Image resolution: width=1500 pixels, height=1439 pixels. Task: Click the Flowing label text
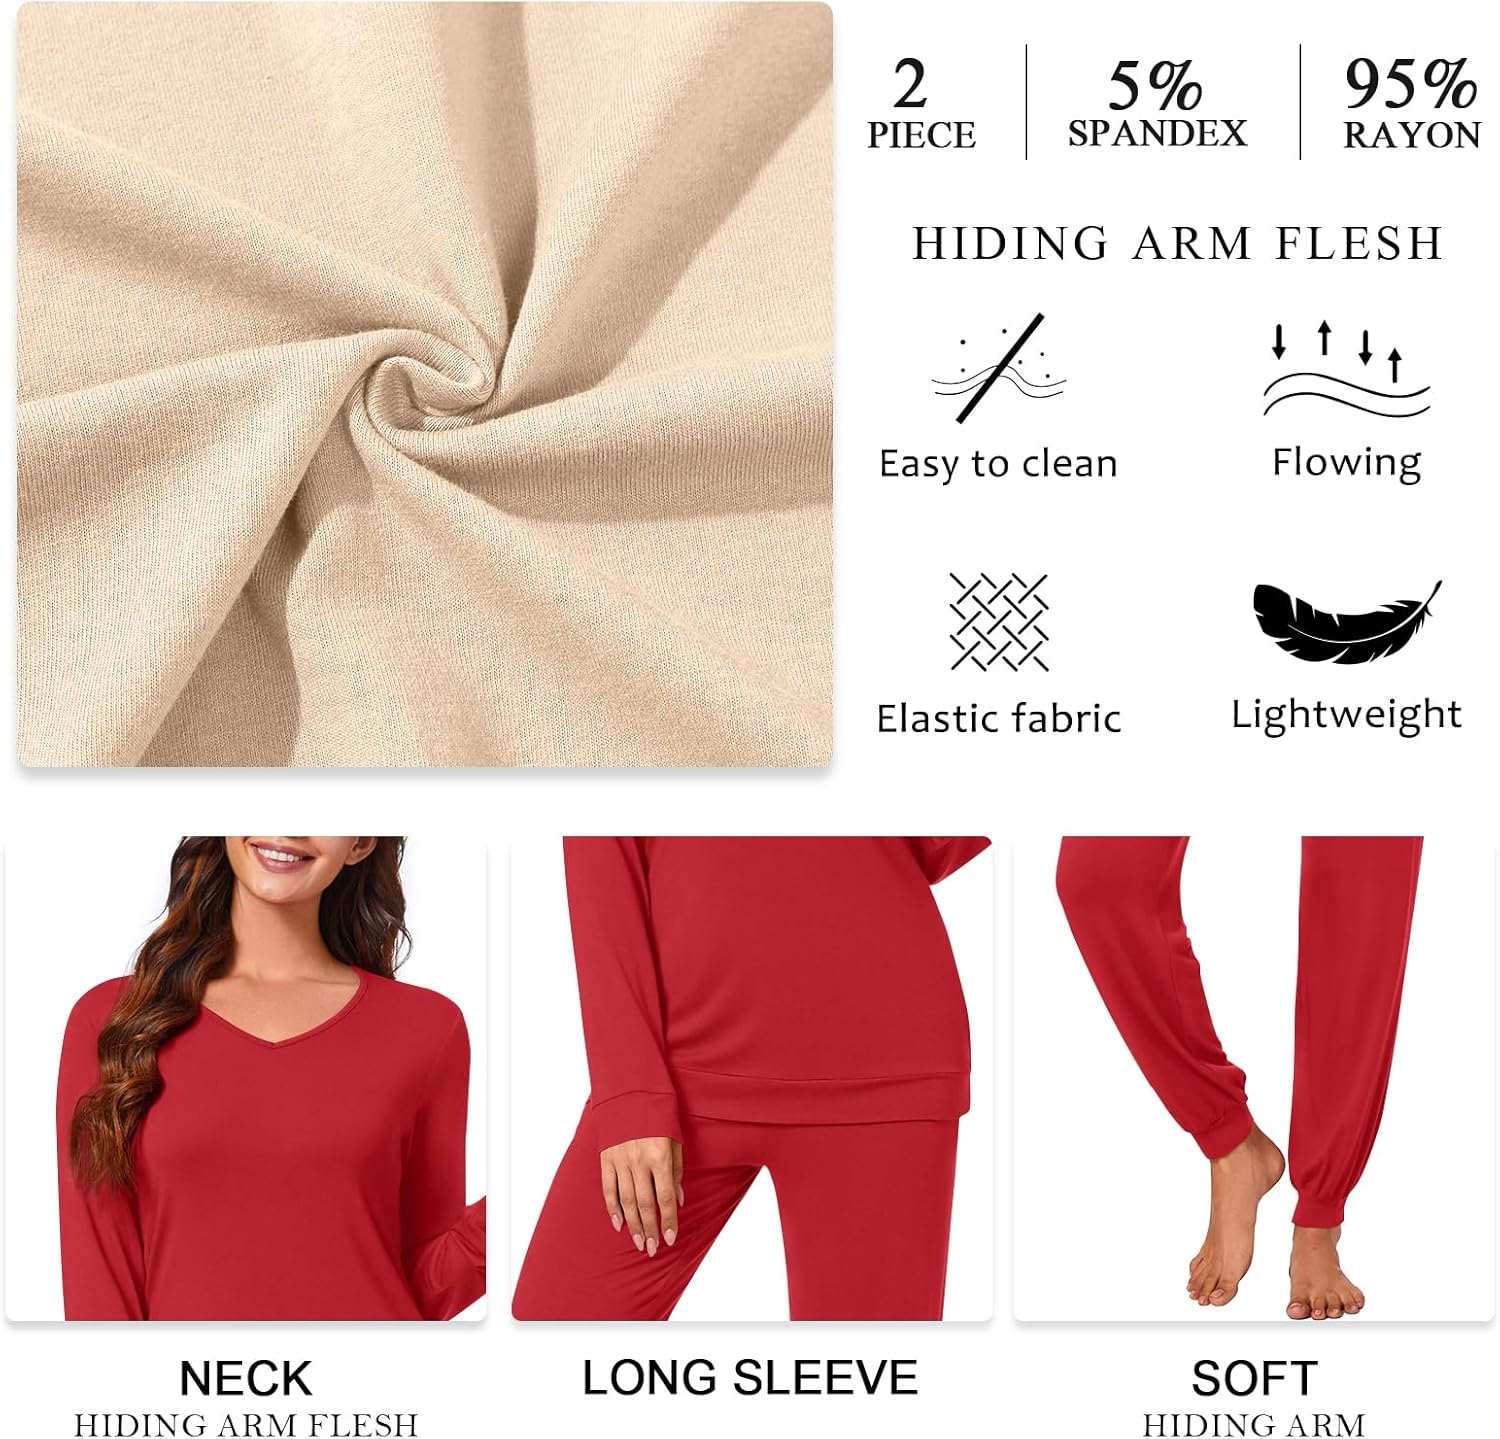1346,463
